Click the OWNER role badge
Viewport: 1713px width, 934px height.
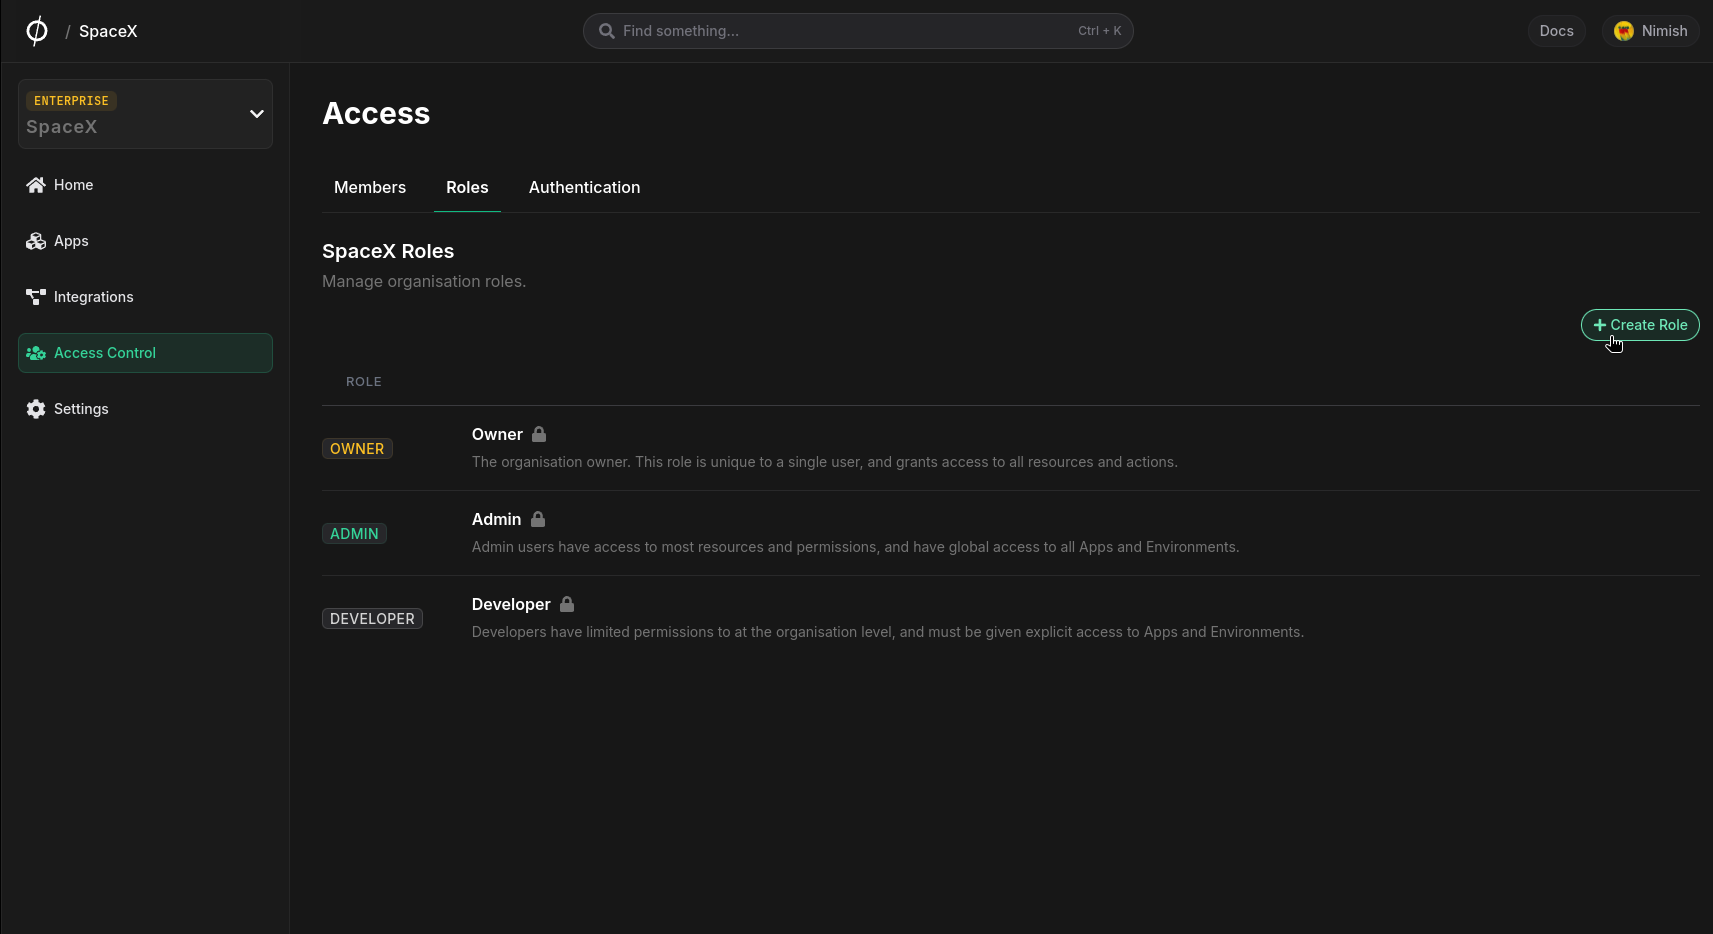pos(357,449)
